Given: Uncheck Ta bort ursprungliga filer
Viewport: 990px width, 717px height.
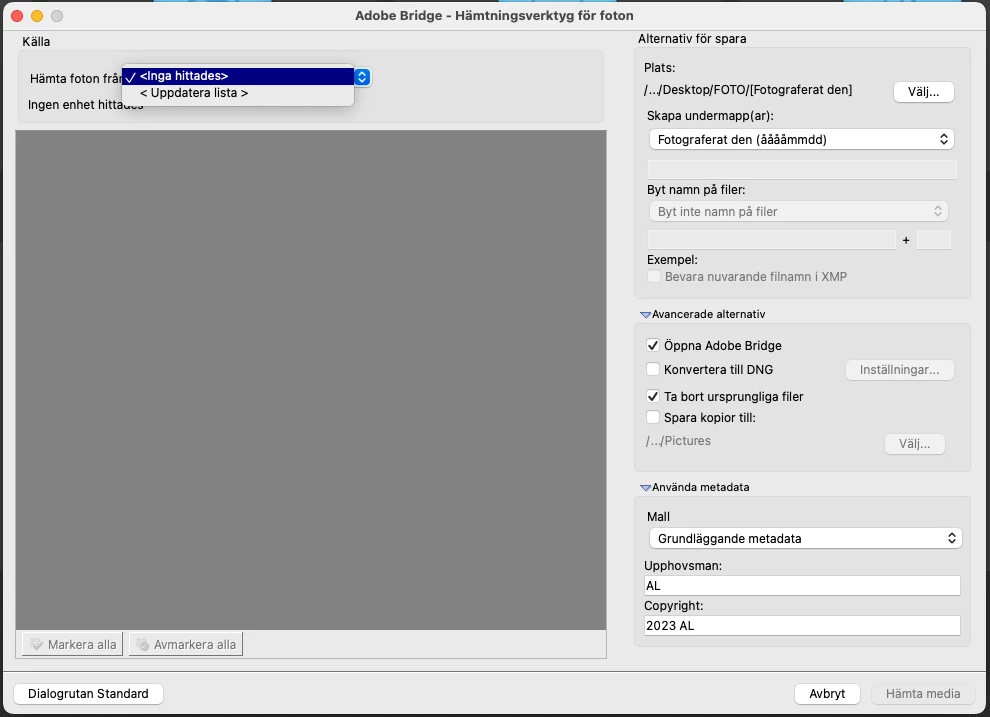Looking at the screenshot, I should coord(653,396).
